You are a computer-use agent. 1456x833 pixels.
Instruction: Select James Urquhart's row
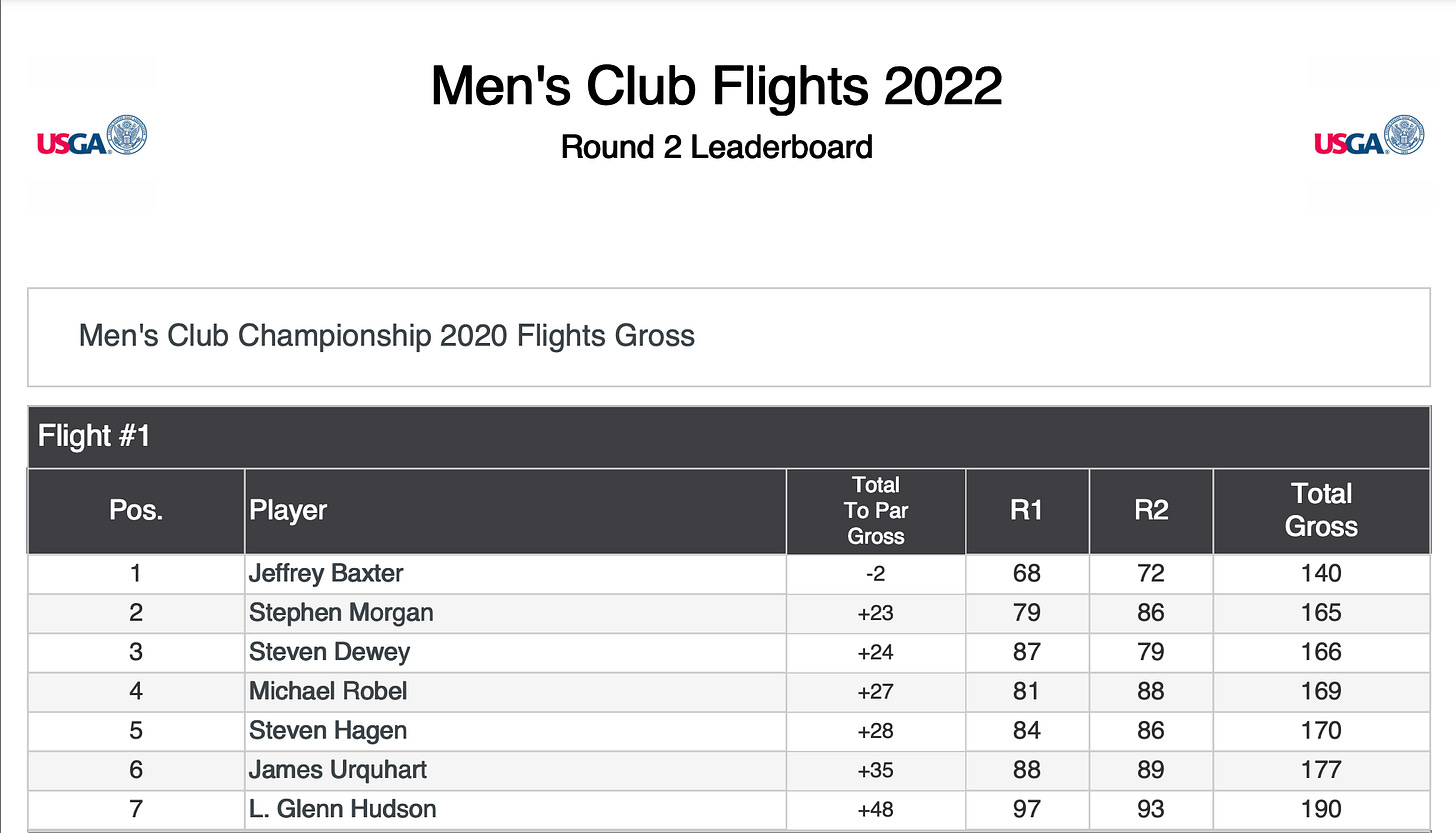point(728,770)
